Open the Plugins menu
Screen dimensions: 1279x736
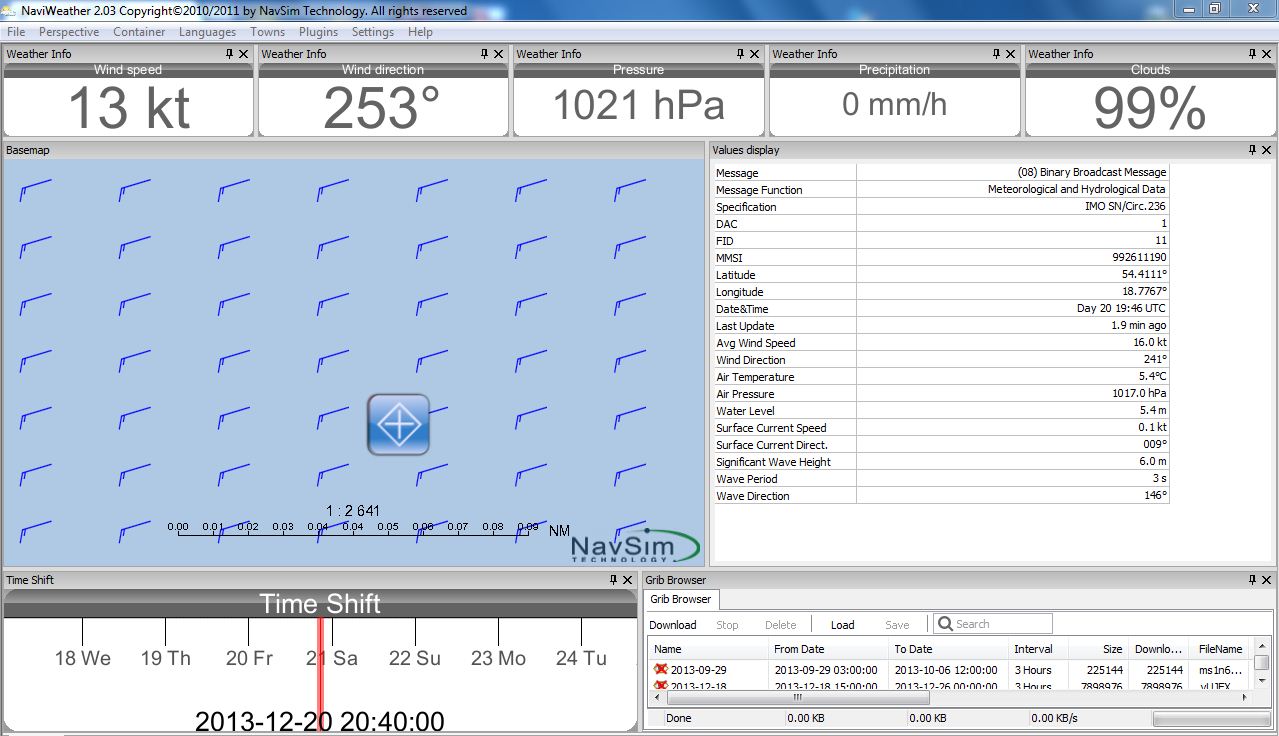[318, 32]
